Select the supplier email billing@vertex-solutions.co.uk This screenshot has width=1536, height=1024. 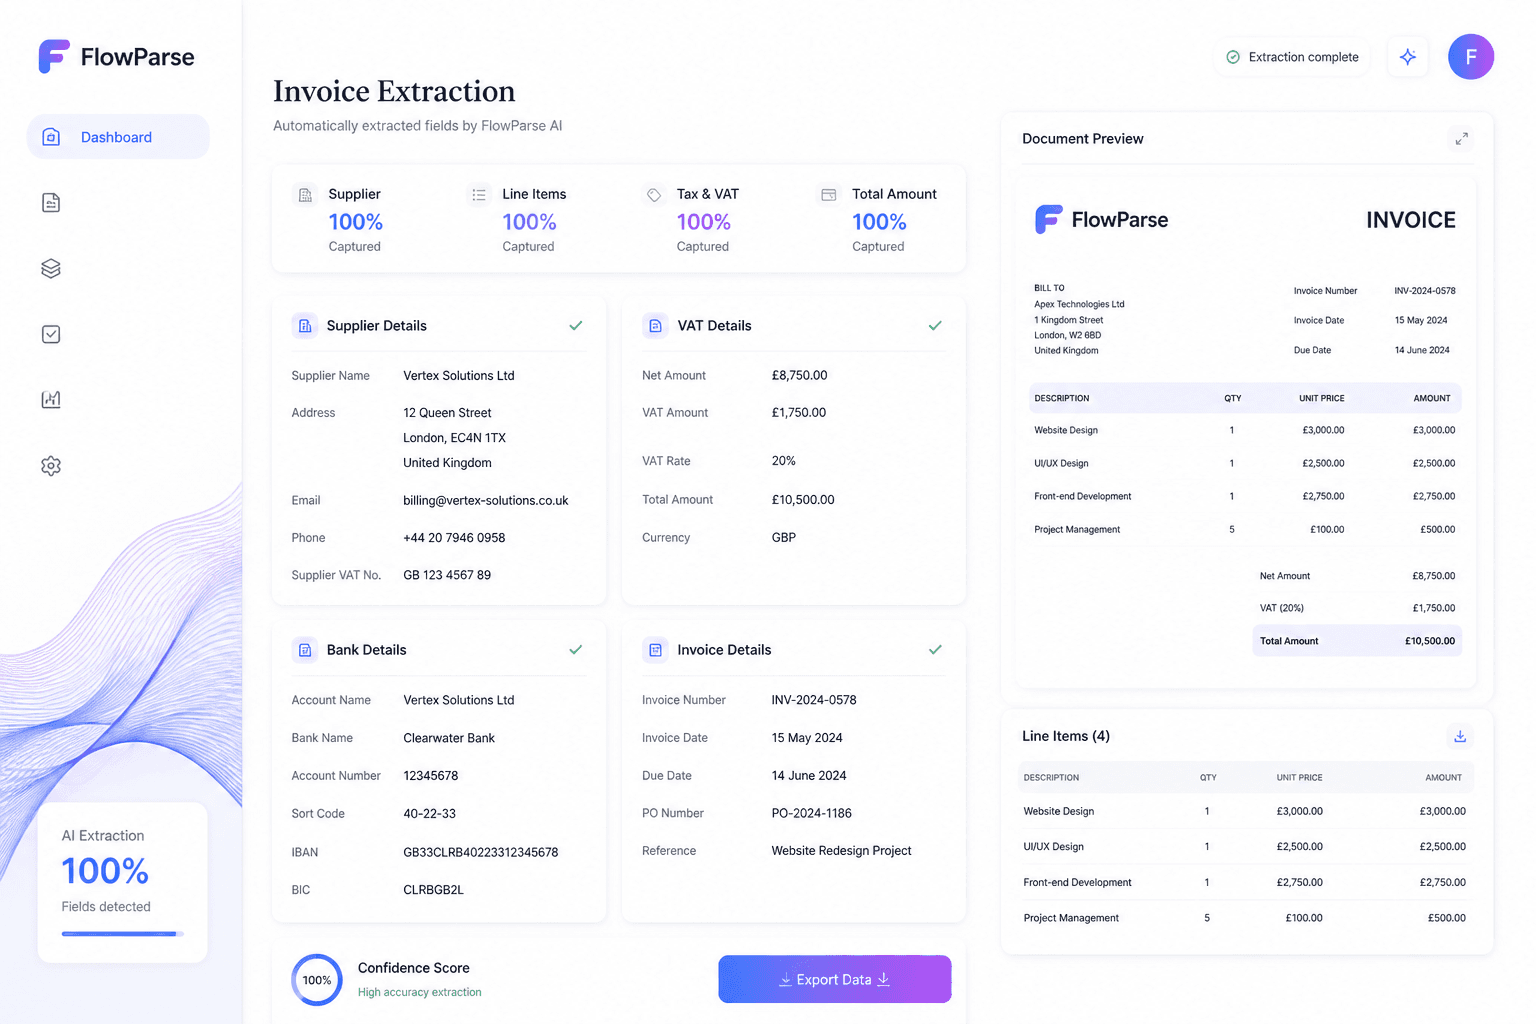point(486,500)
